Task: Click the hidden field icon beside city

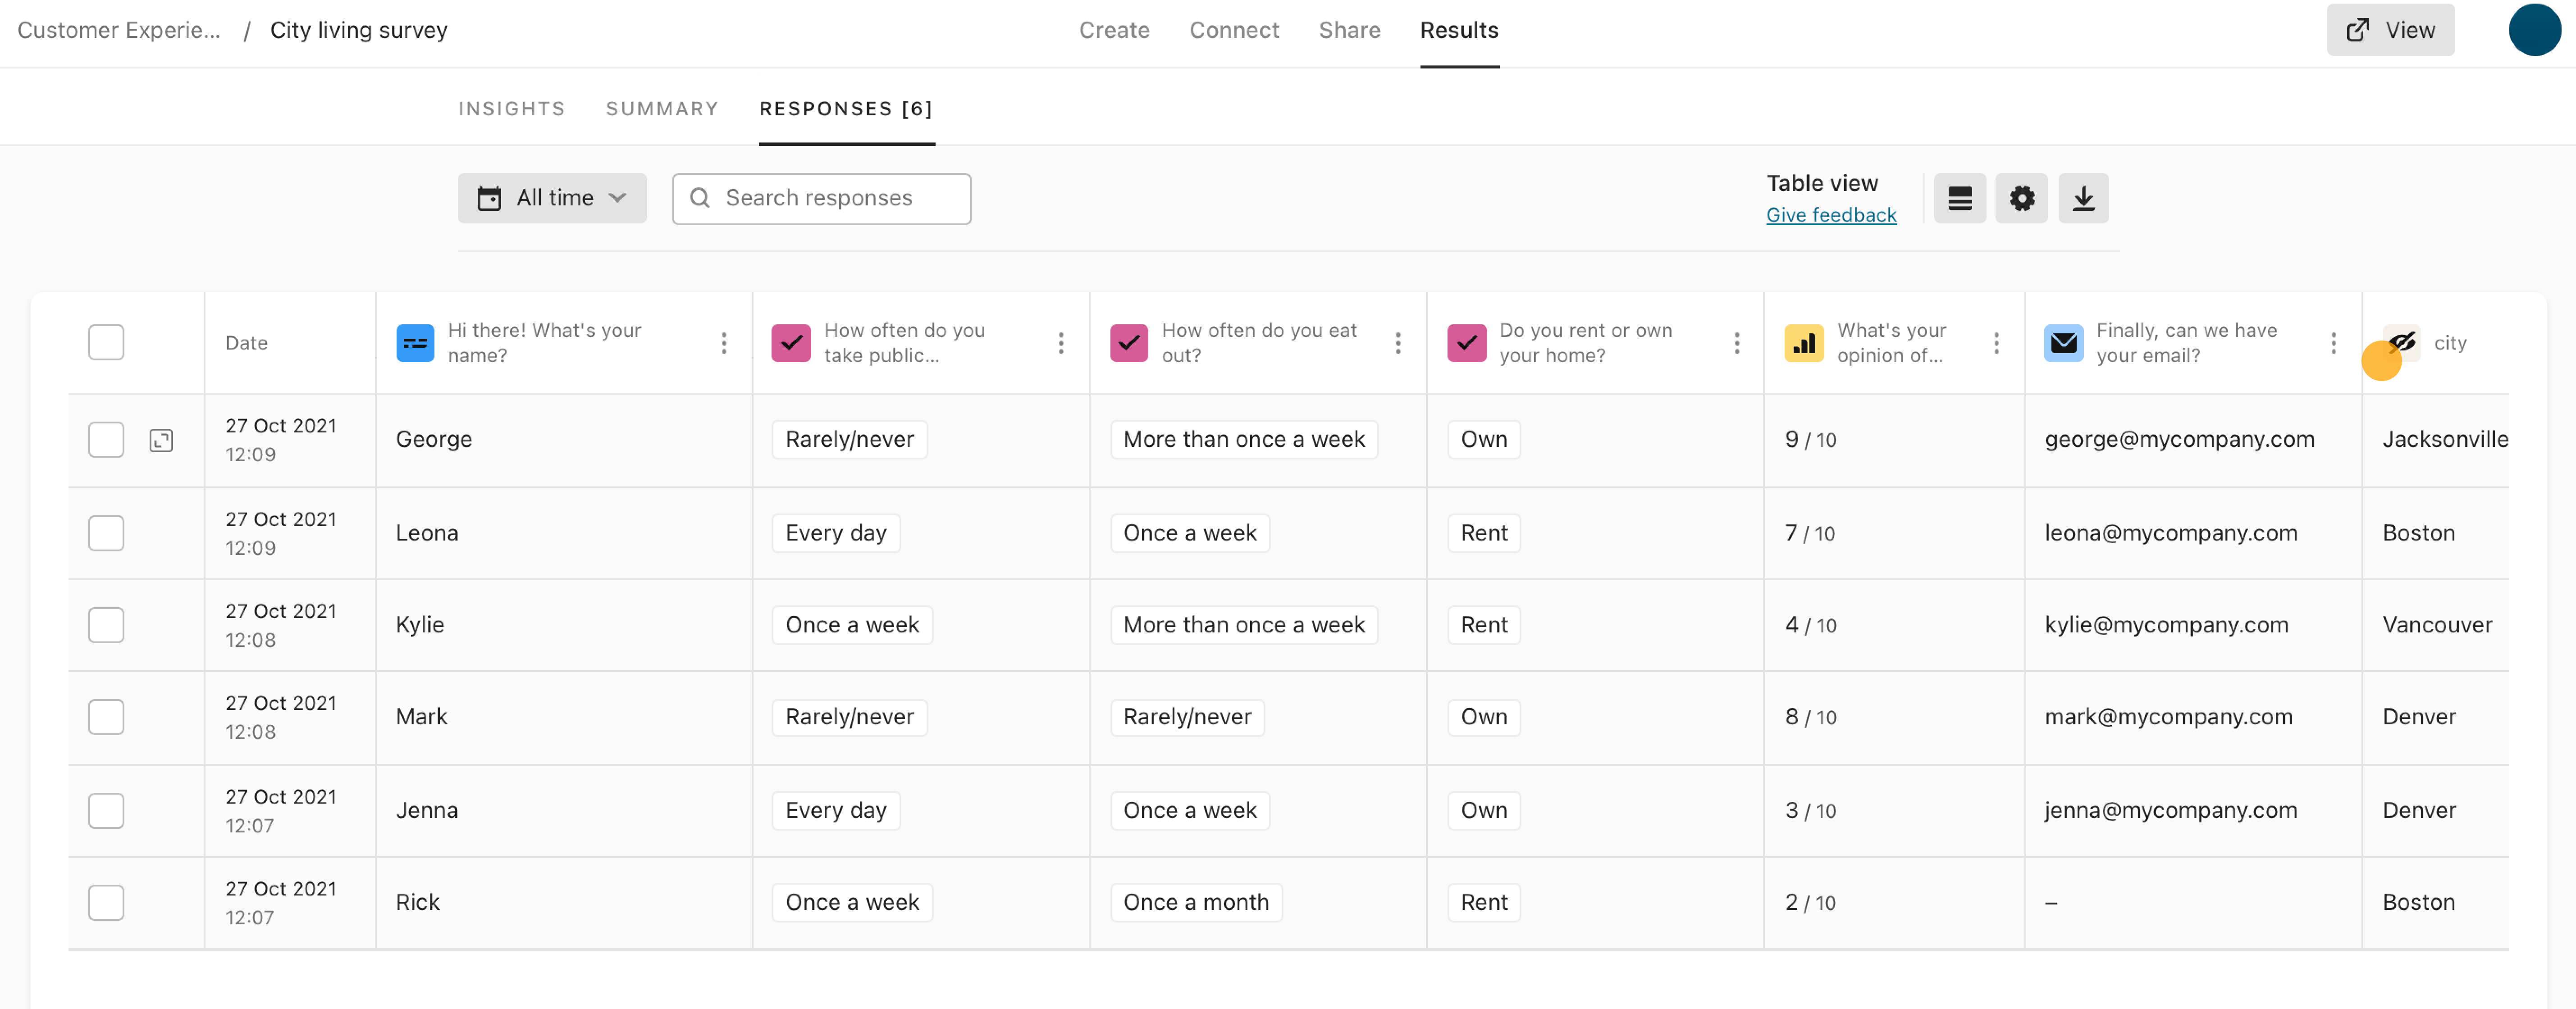Action: pyautogui.click(x=2401, y=343)
